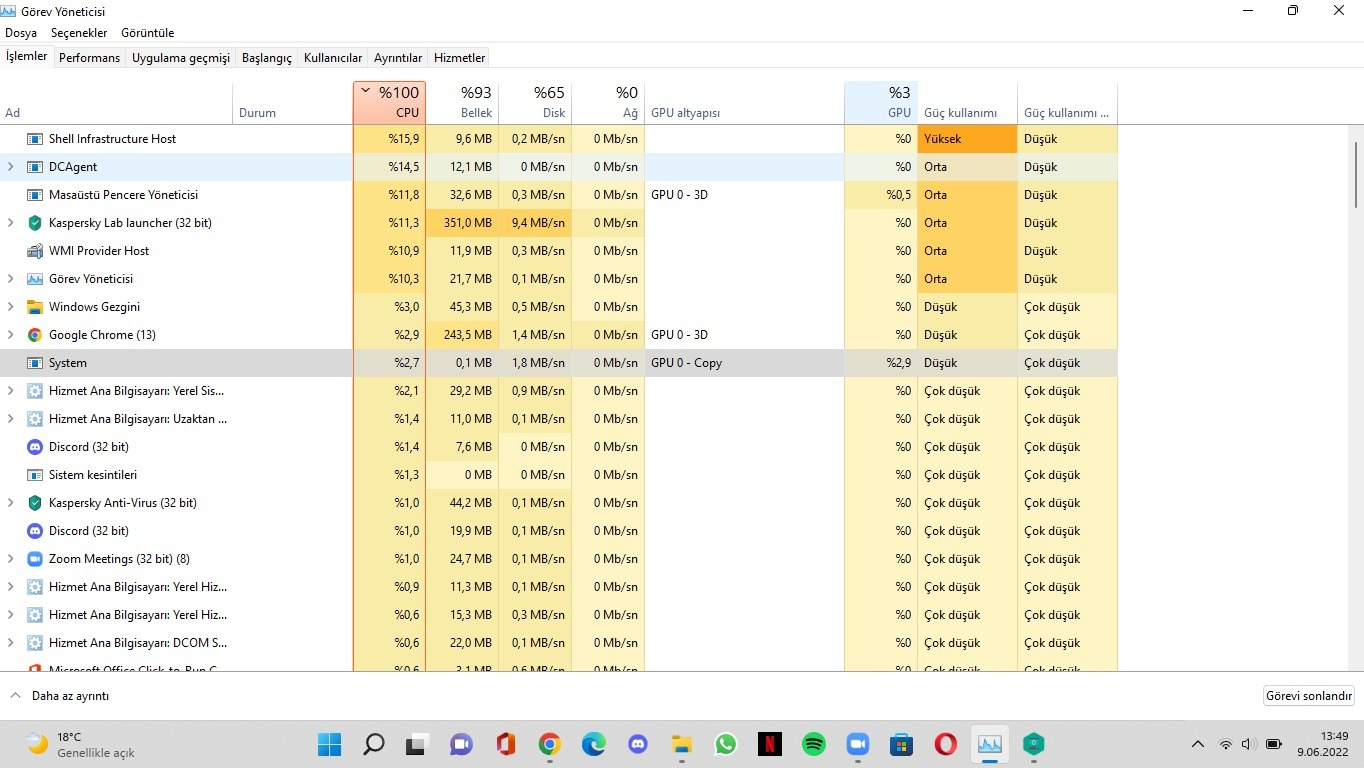Select the System process row
Image resolution: width=1364 pixels, height=768 pixels.
(x=558, y=363)
